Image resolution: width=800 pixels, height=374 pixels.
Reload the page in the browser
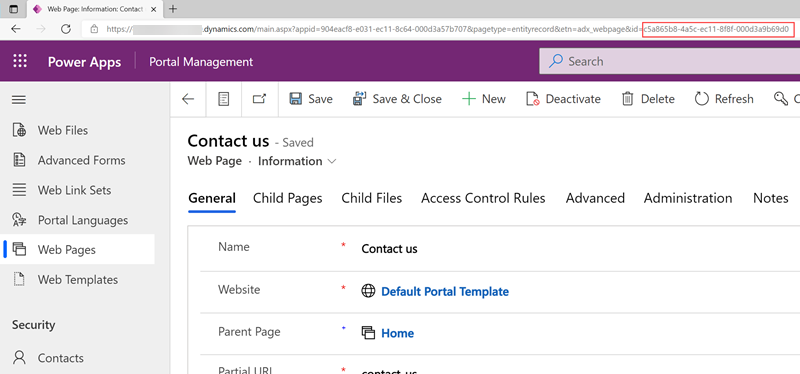pyautogui.click(x=66, y=29)
